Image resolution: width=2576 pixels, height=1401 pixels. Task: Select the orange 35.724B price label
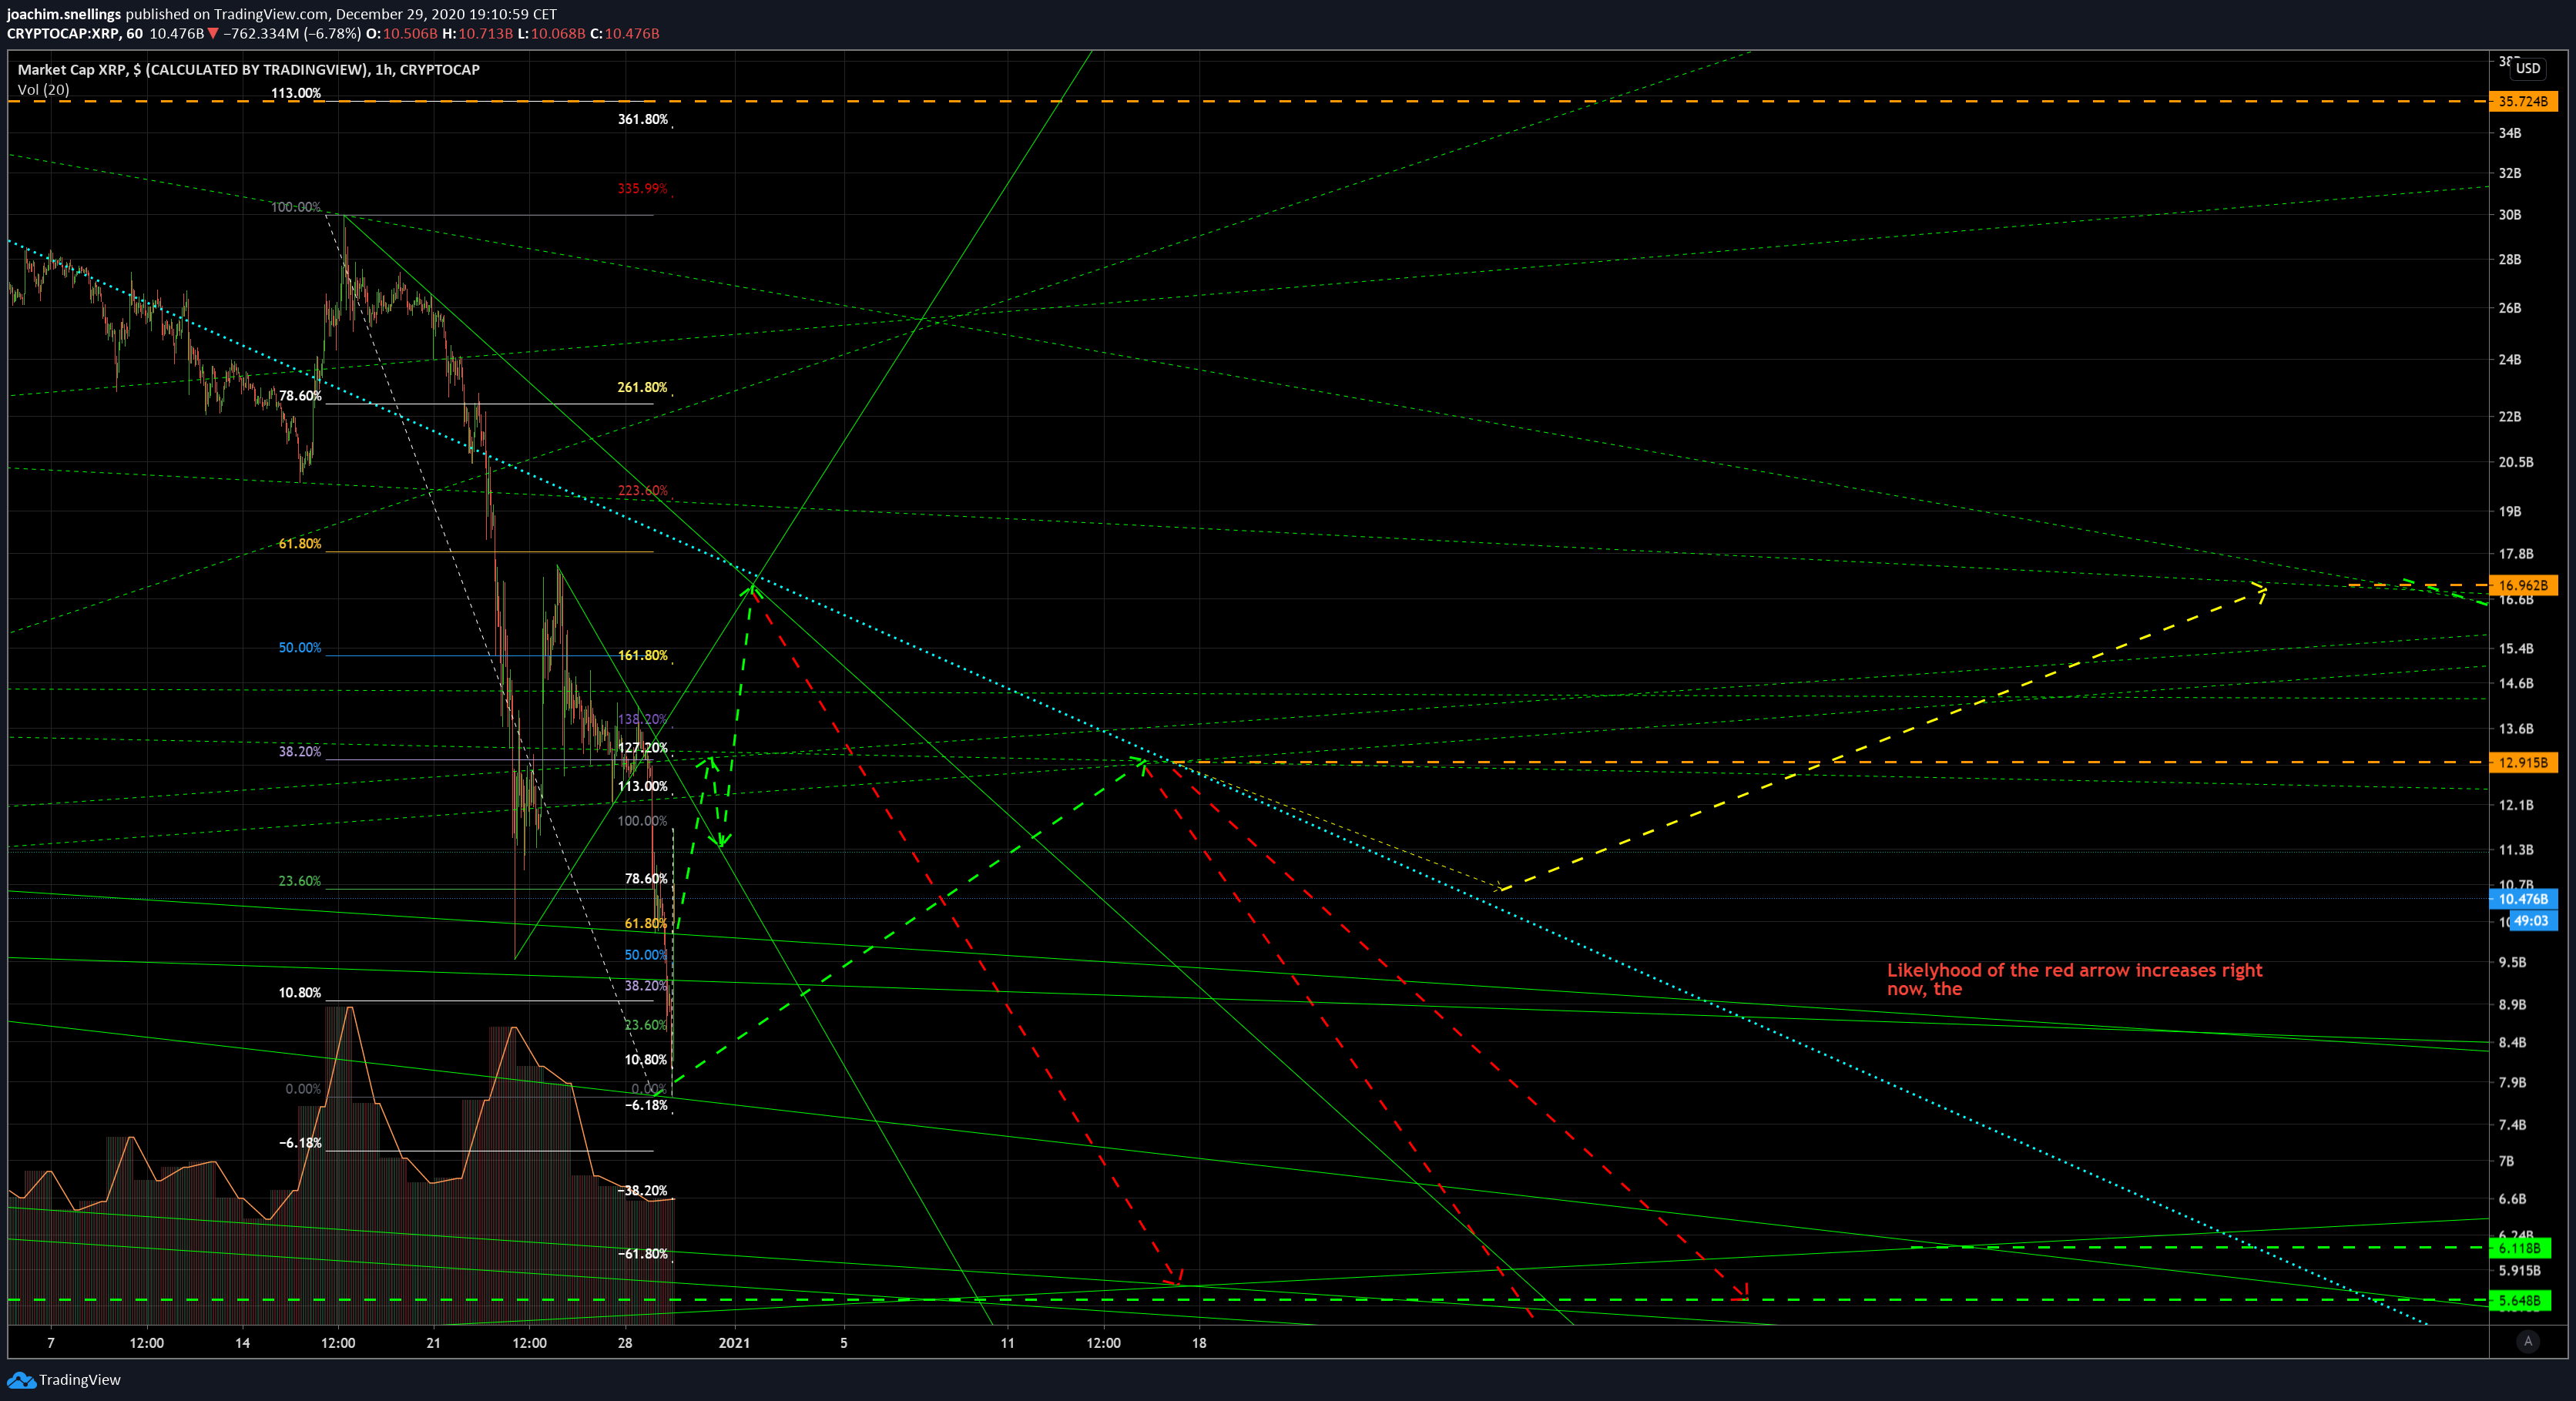point(2522,101)
